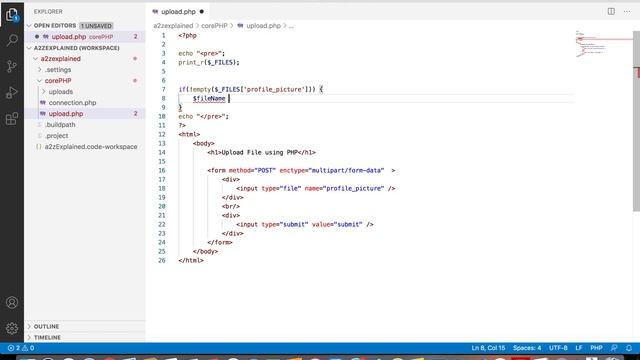Viewport: 640px width, 360px height.
Task: Click the profile_picture input on line 18
Action: click(x=316, y=189)
